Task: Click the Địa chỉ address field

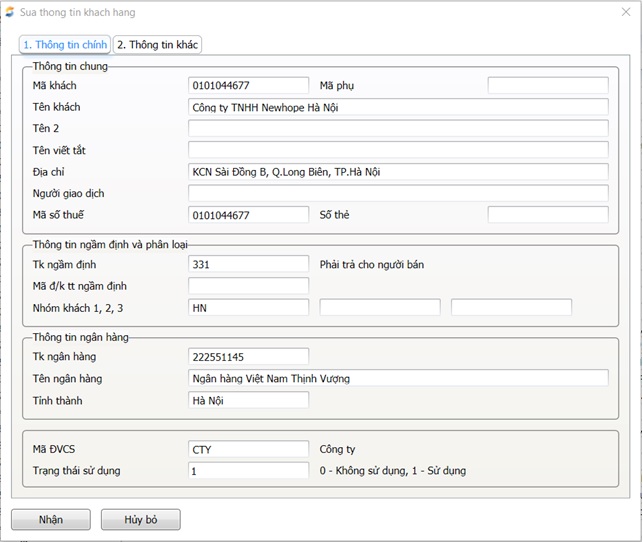Action: 398,172
